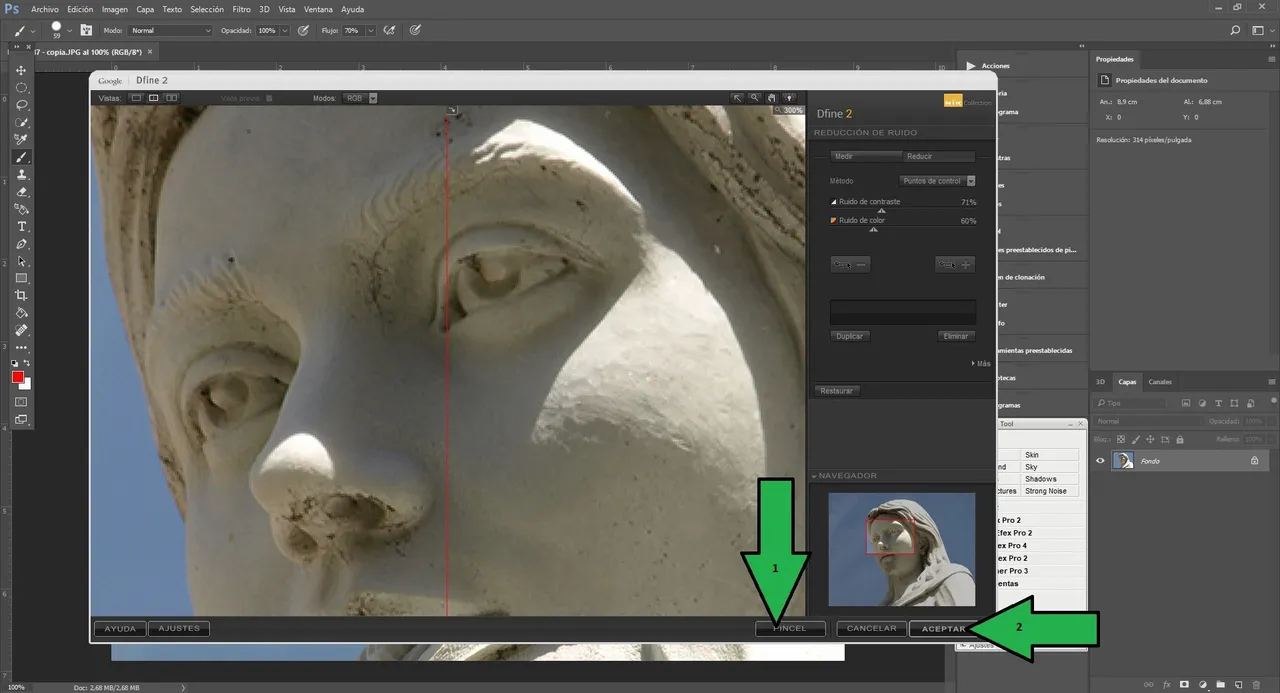Screen dimensions: 1280x693
Task: Collapse the Navegador section
Action: click(x=814, y=476)
